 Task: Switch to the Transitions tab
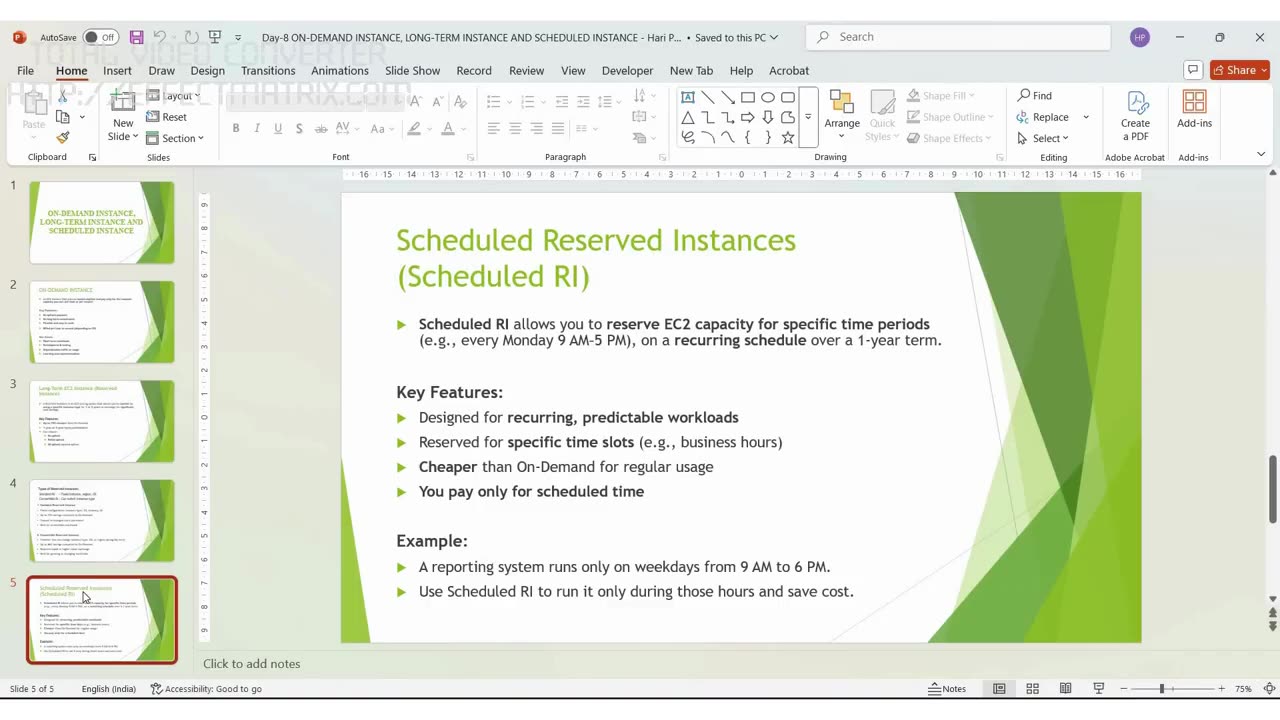coord(268,70)
